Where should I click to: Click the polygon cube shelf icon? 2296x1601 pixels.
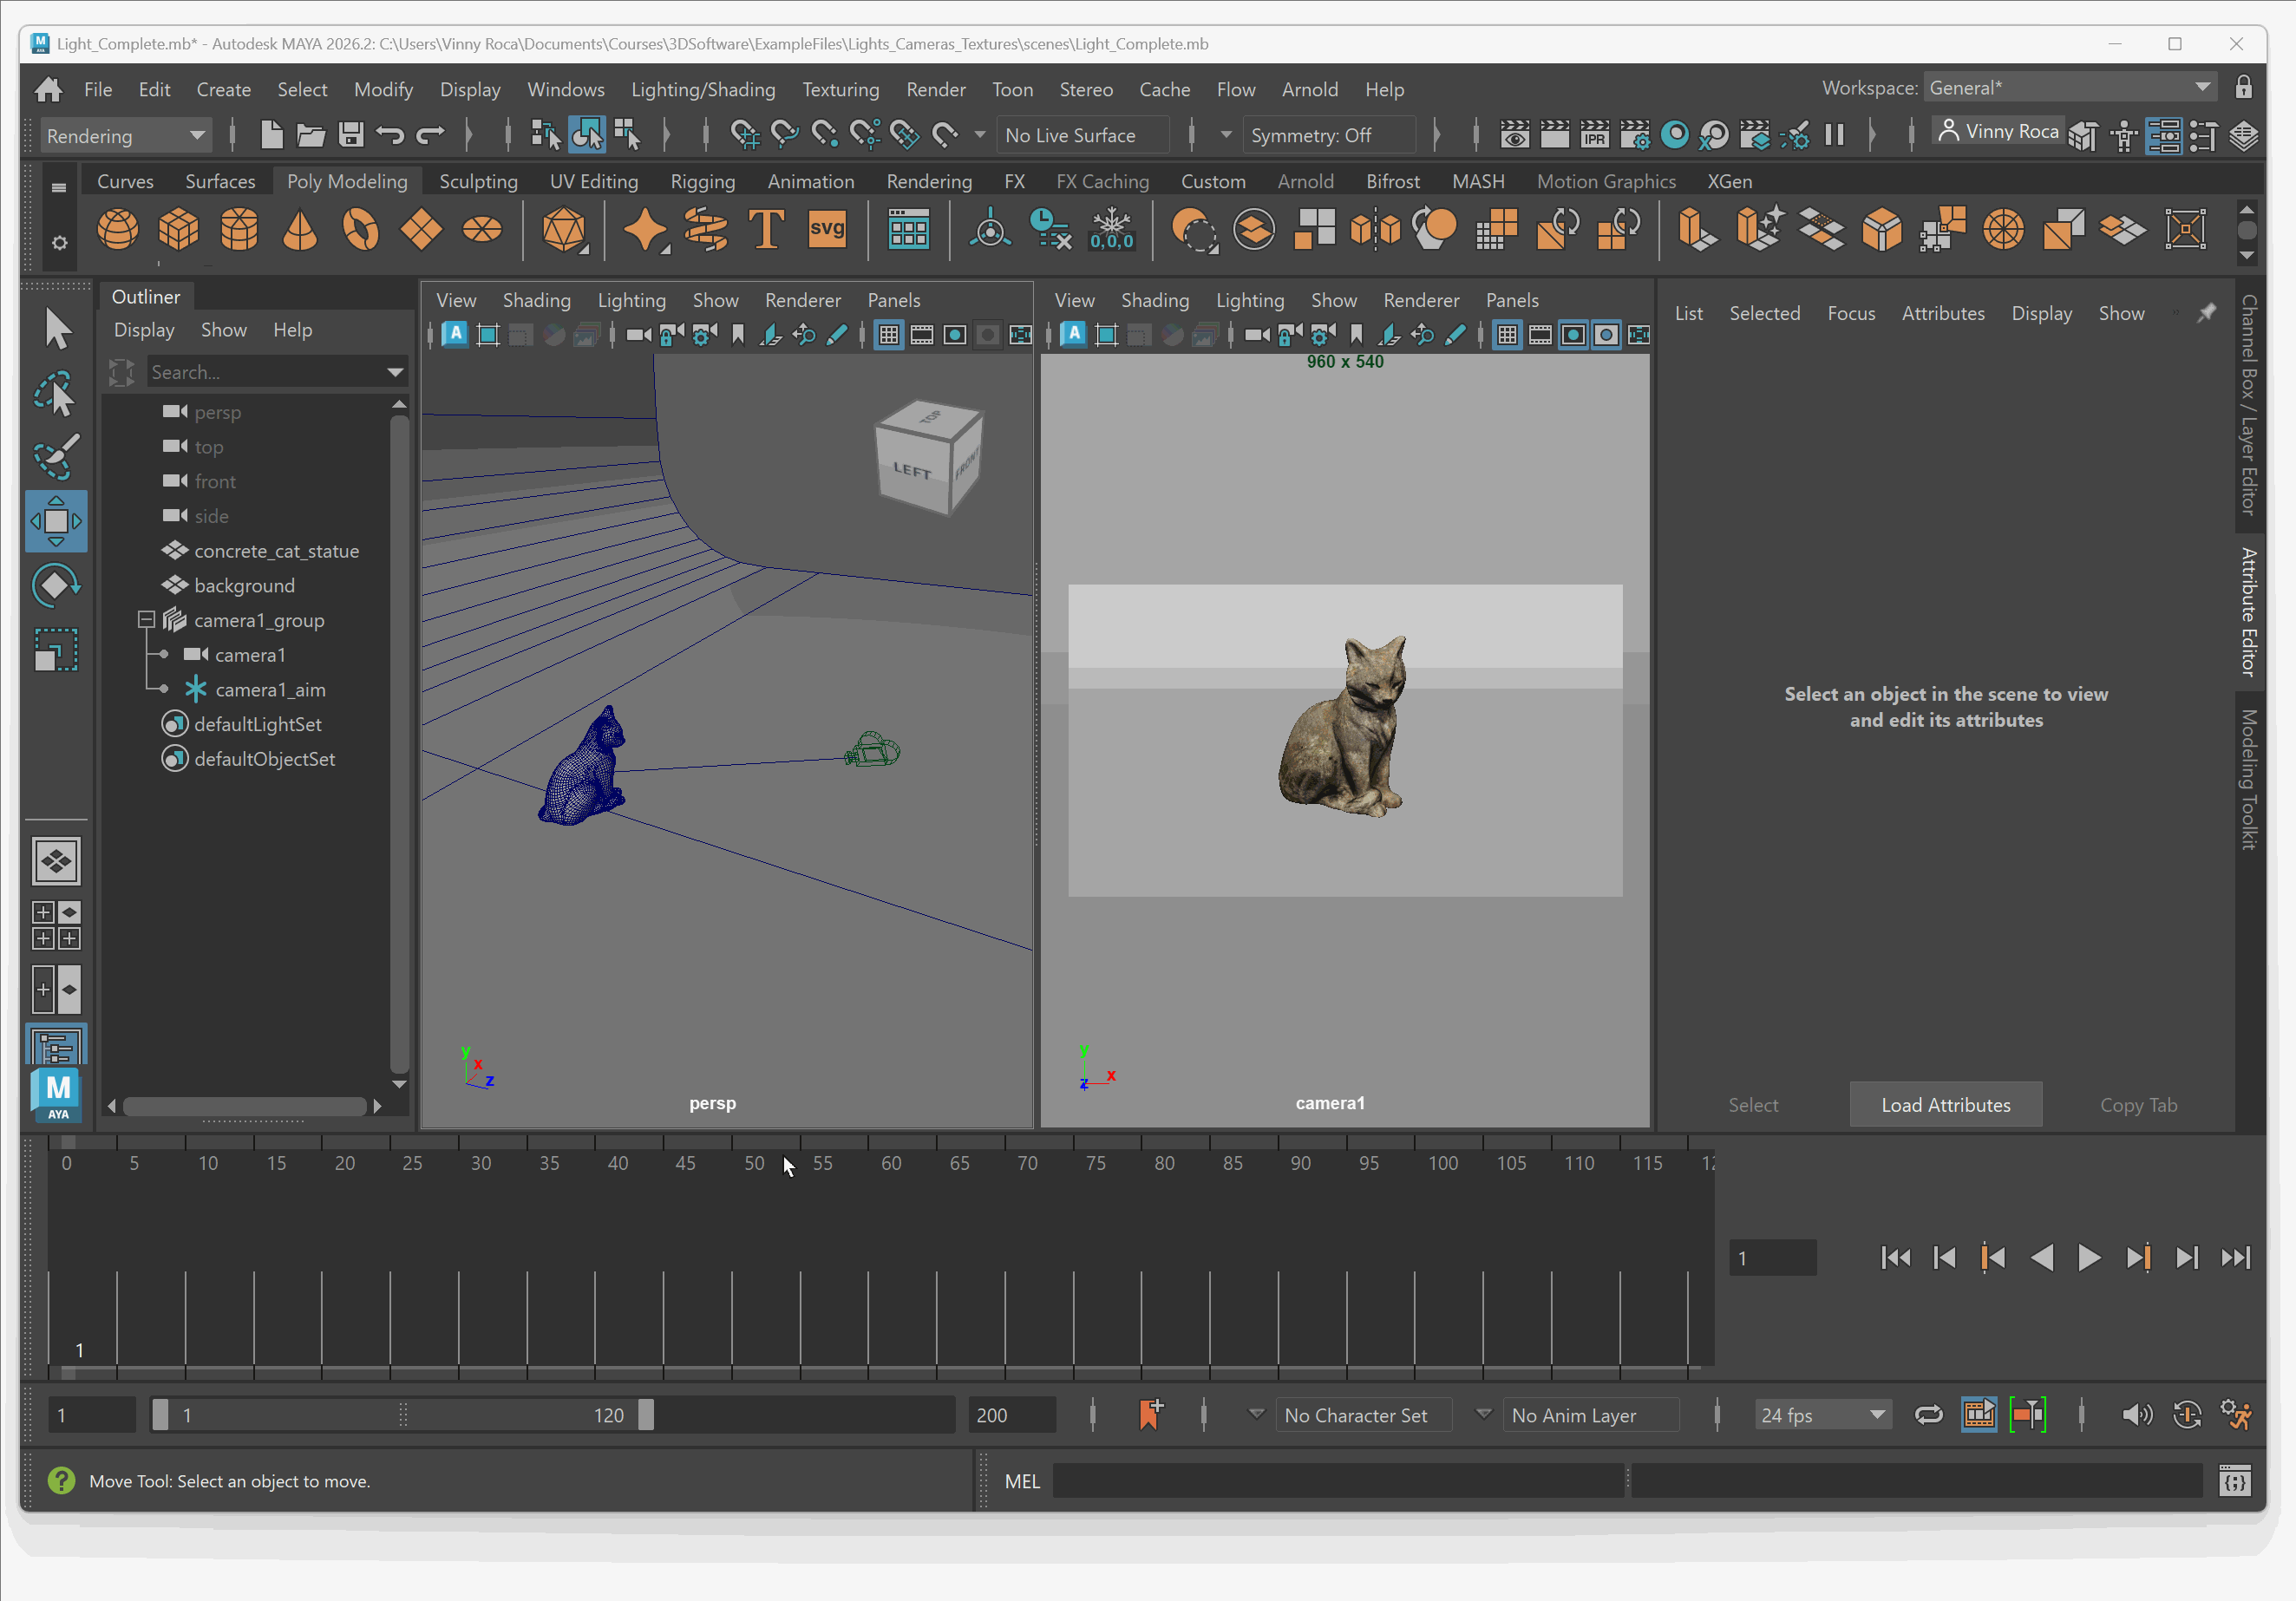[x=178, y=230]
